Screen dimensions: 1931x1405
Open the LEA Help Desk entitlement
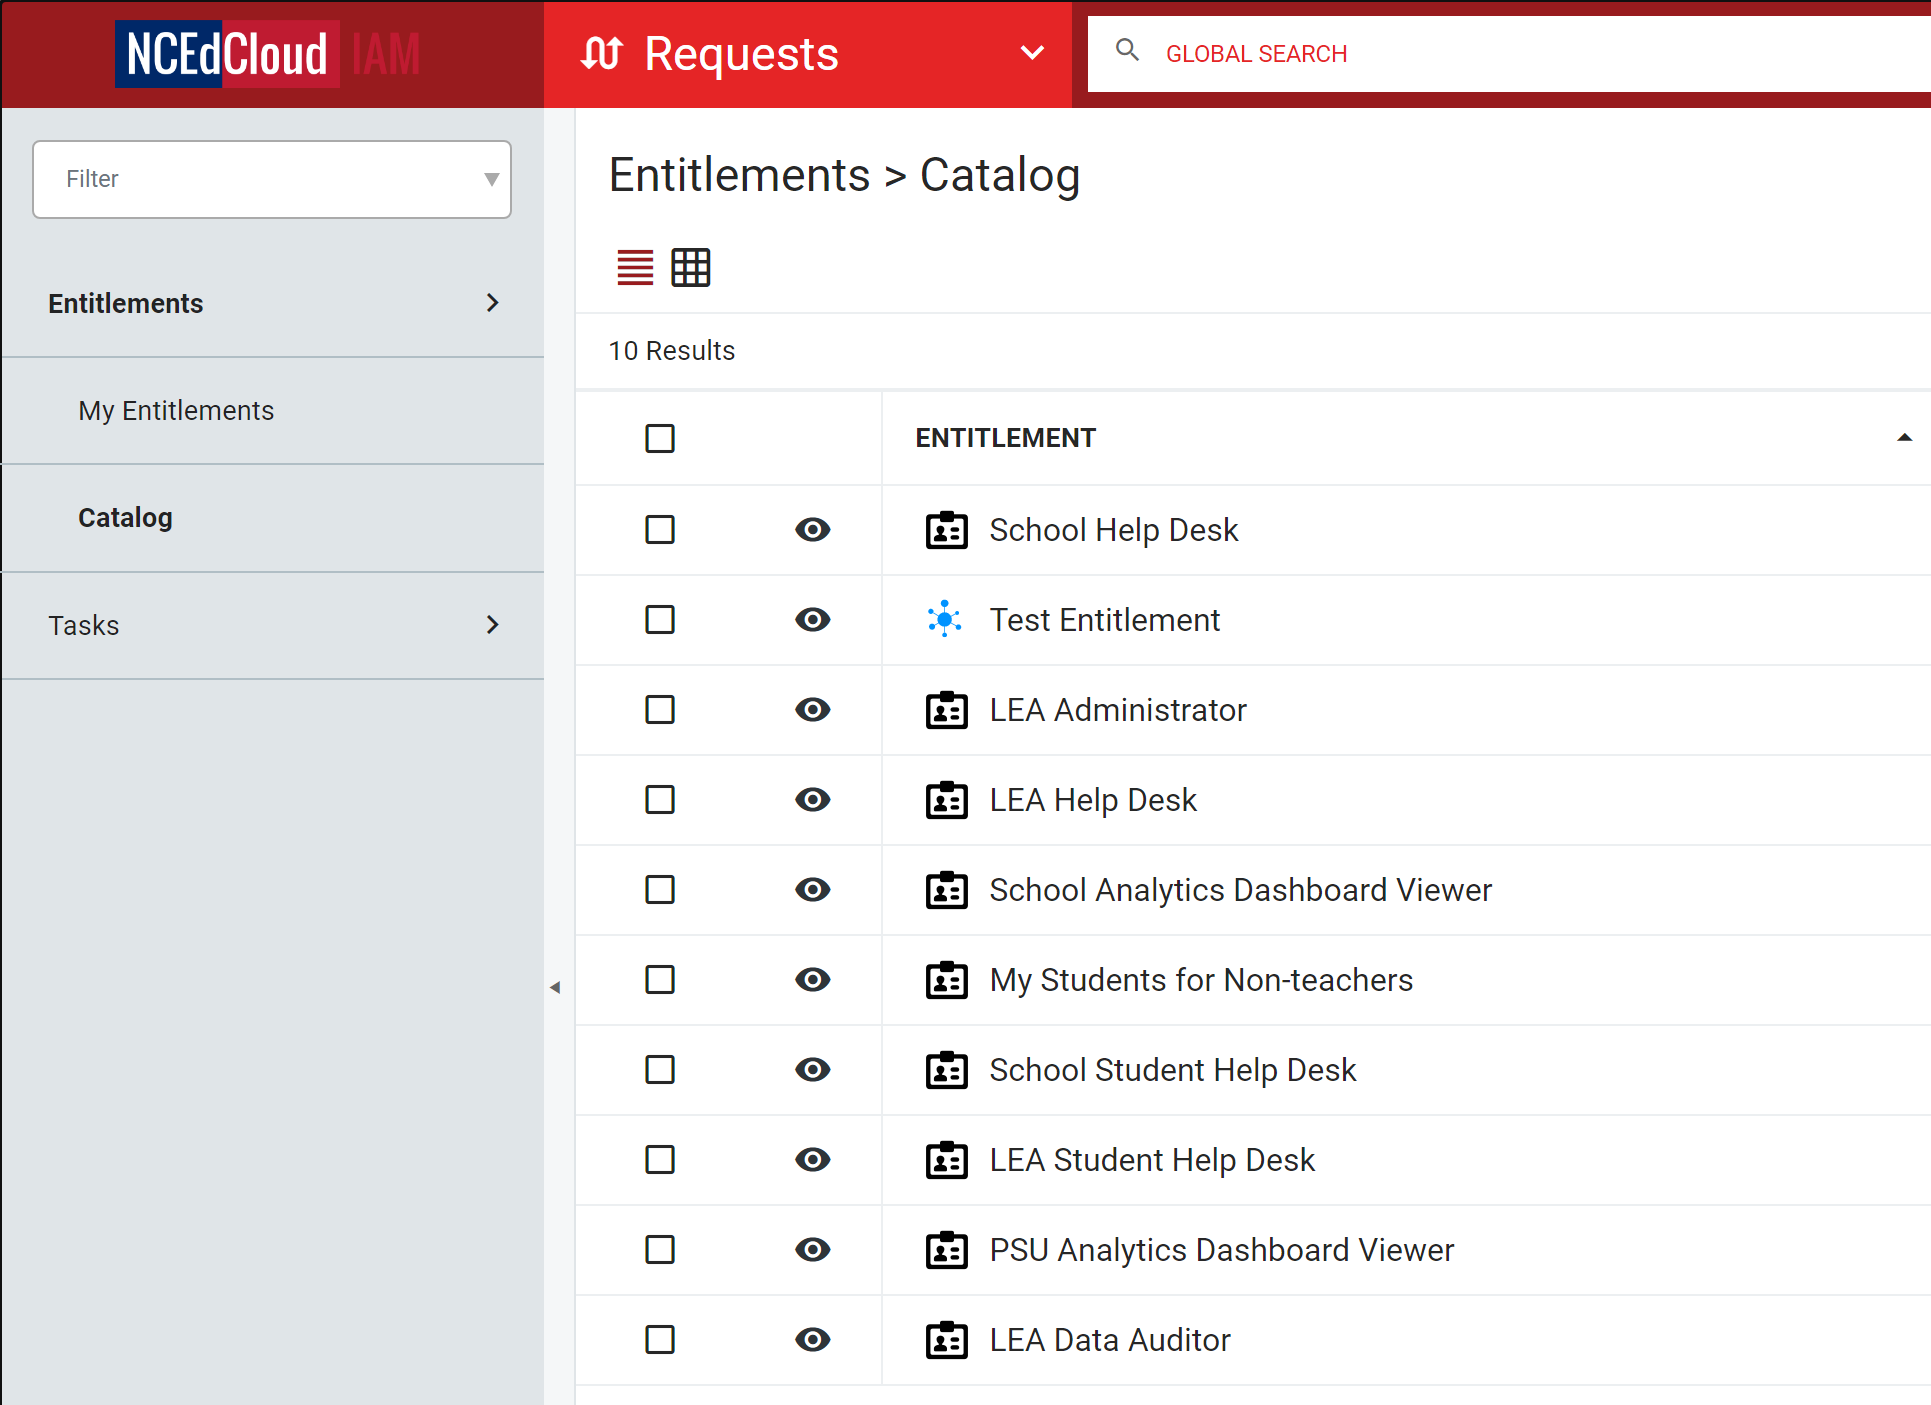tap(1093, 800)
